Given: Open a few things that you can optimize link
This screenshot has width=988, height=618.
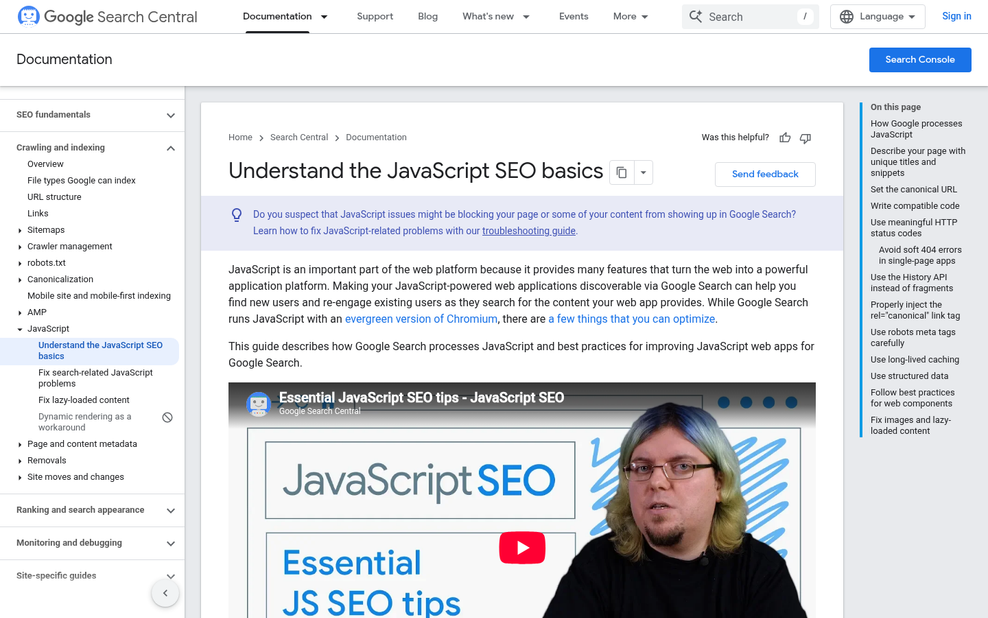Looking at the screenshot, I should (x=631, y=319).
